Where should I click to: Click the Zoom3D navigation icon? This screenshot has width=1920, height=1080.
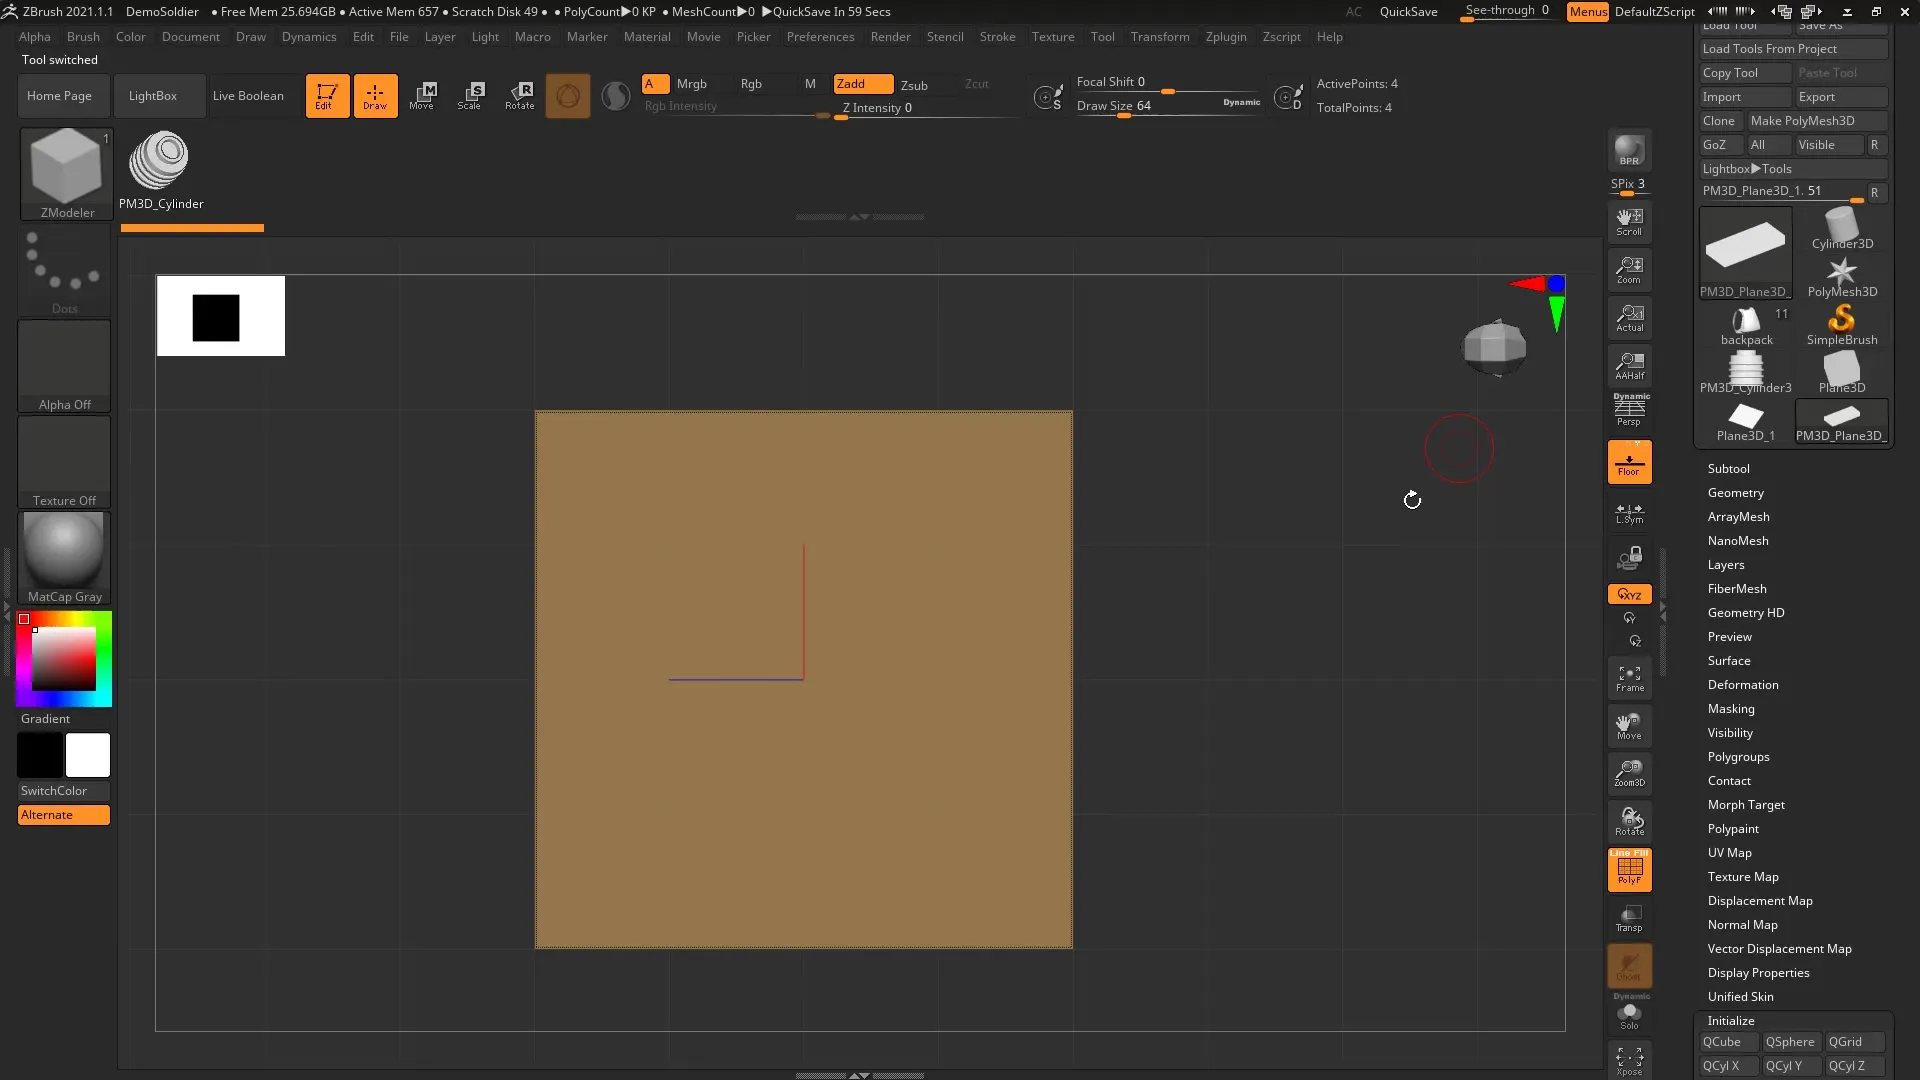(1629, 774)
